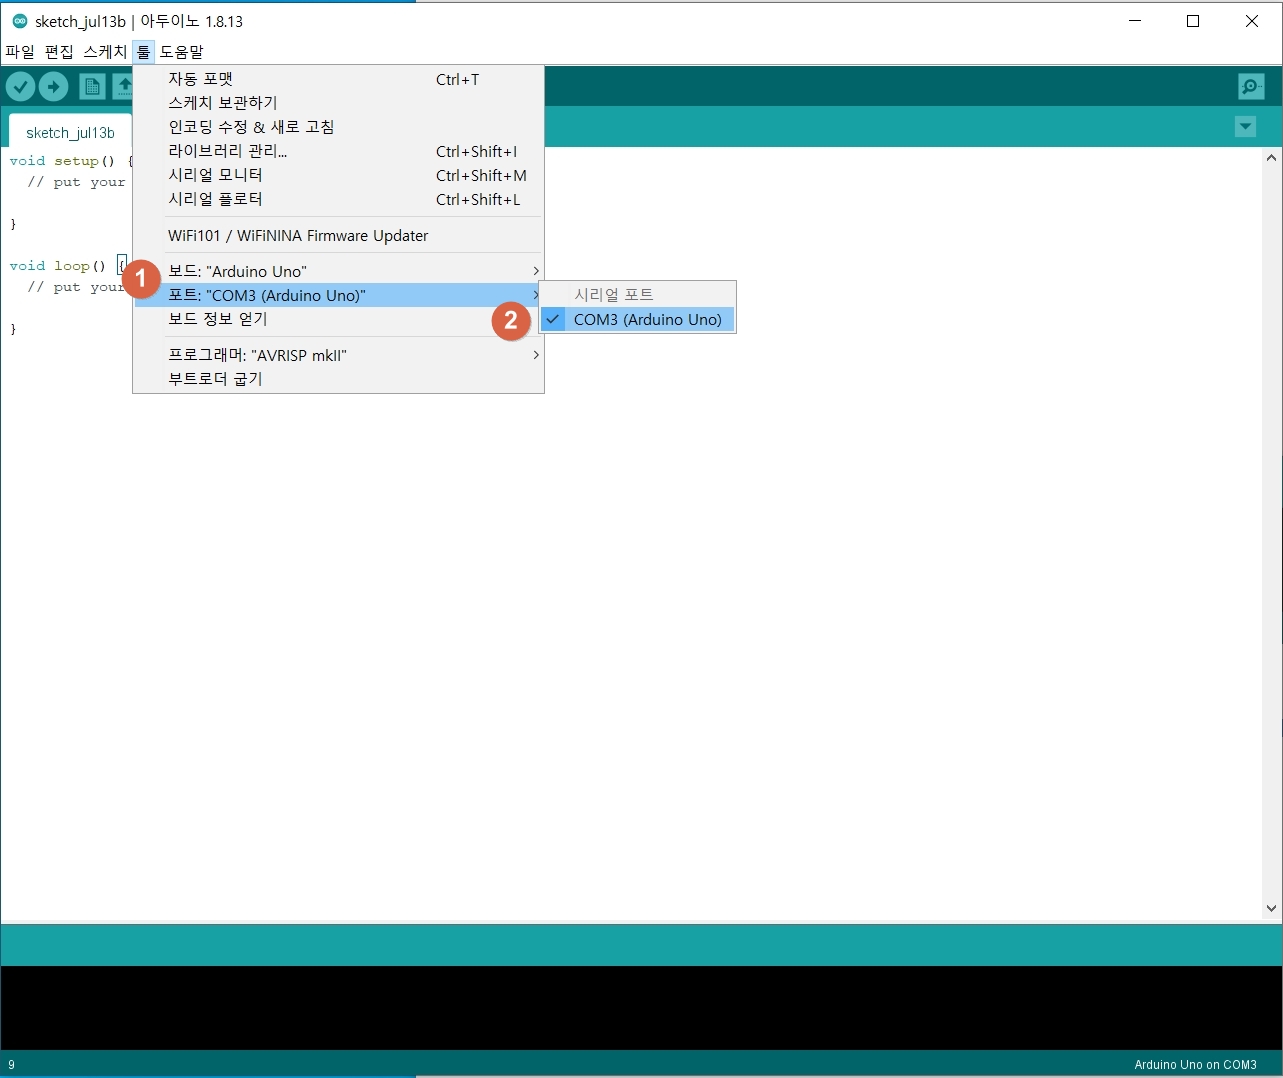
Task: Click the Arduino logo in title bar
Action: [19, 21]
